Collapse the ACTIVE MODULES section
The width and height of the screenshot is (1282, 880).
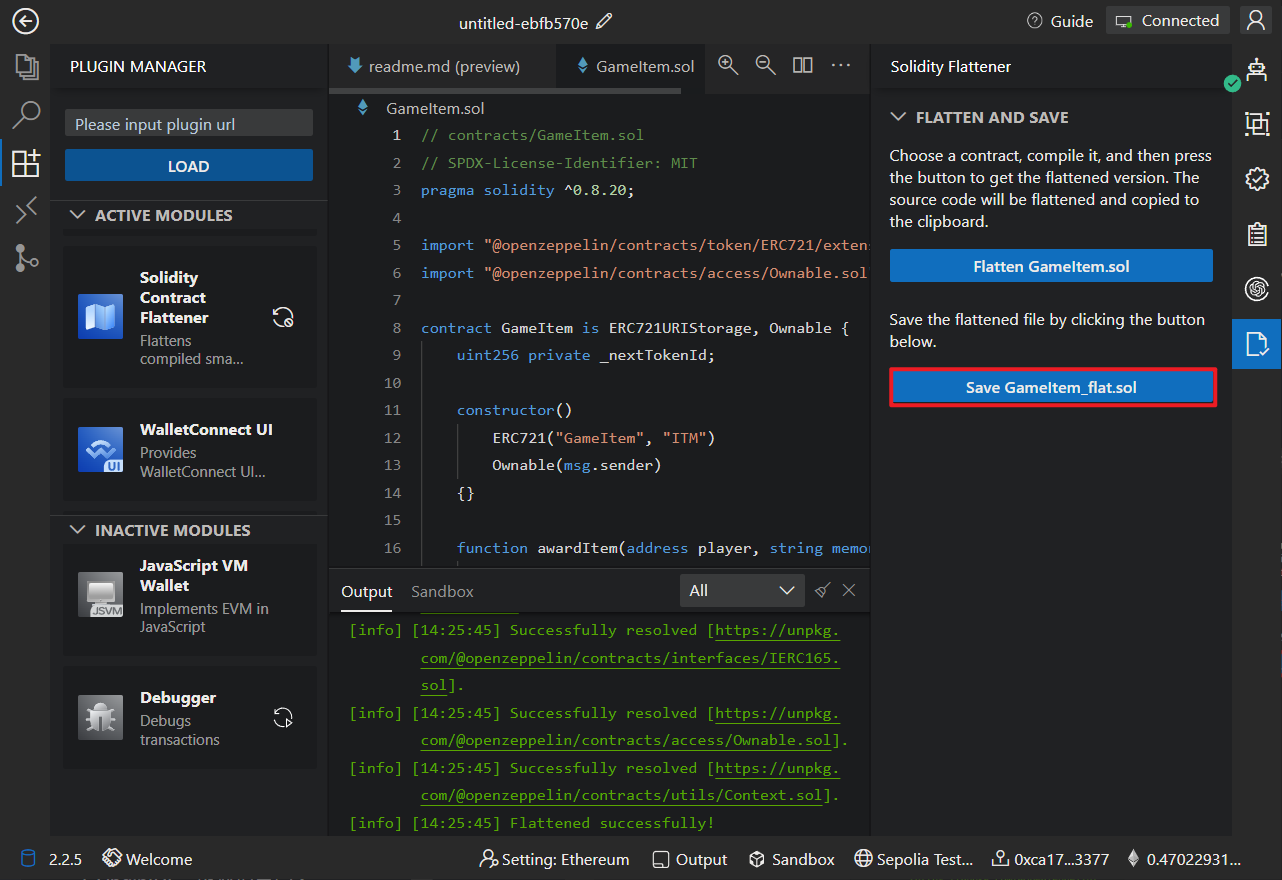click(78, 215)
